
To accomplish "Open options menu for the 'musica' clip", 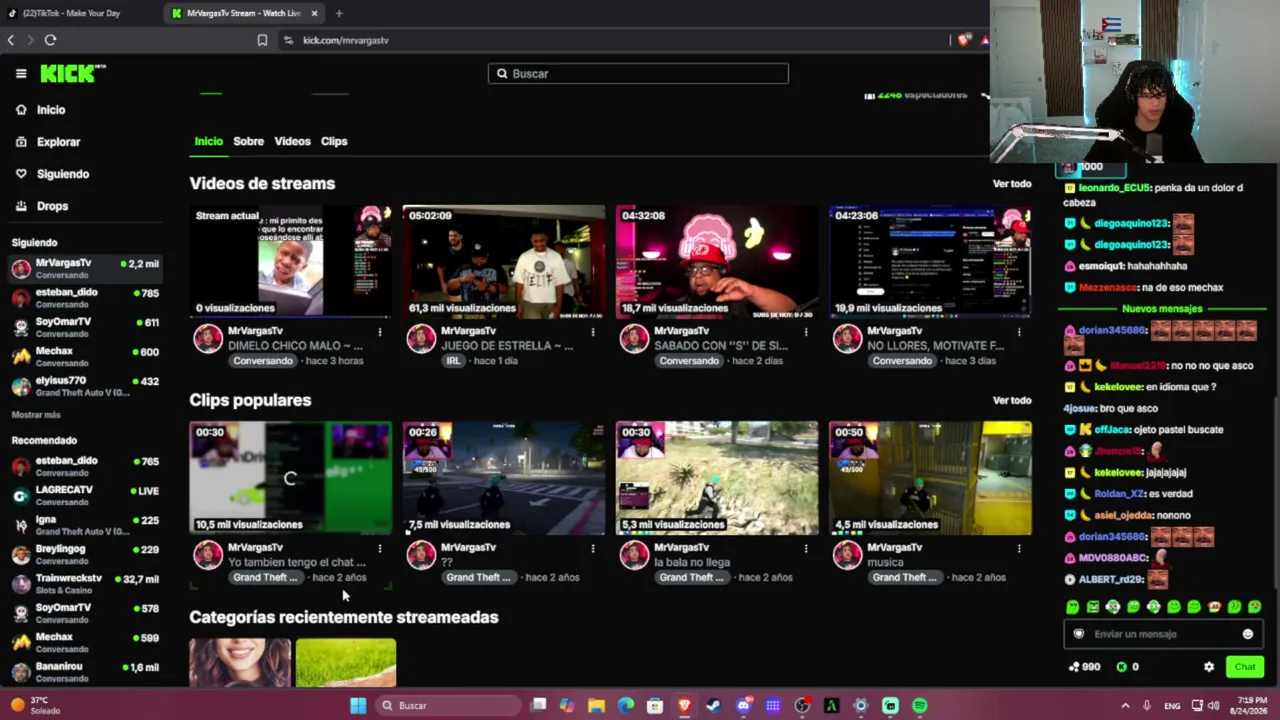I will 1019,548.
